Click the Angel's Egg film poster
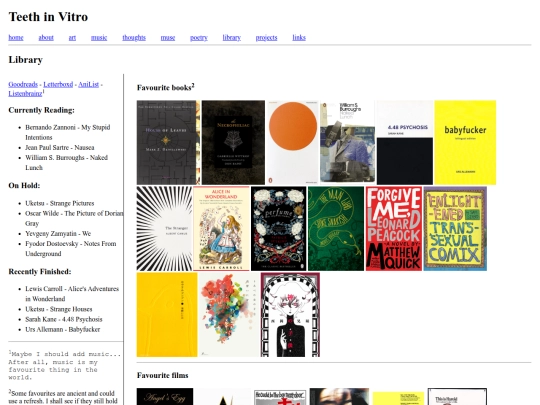 tap(165, 396)
